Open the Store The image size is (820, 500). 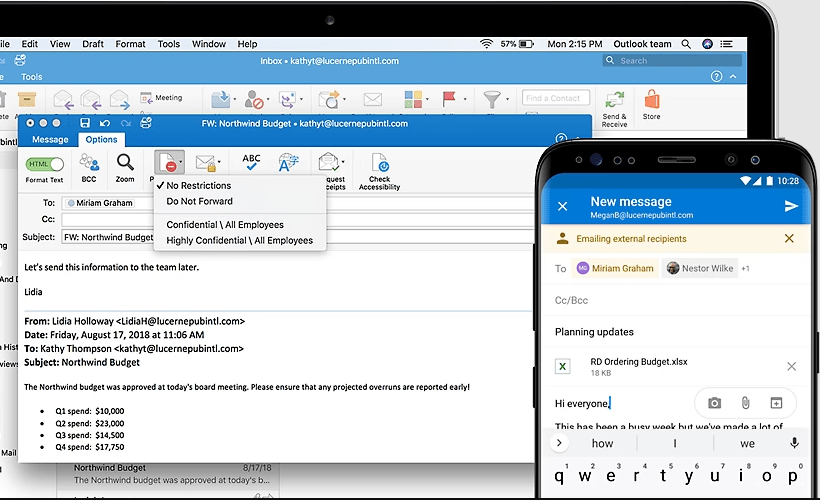coord(652,105)
